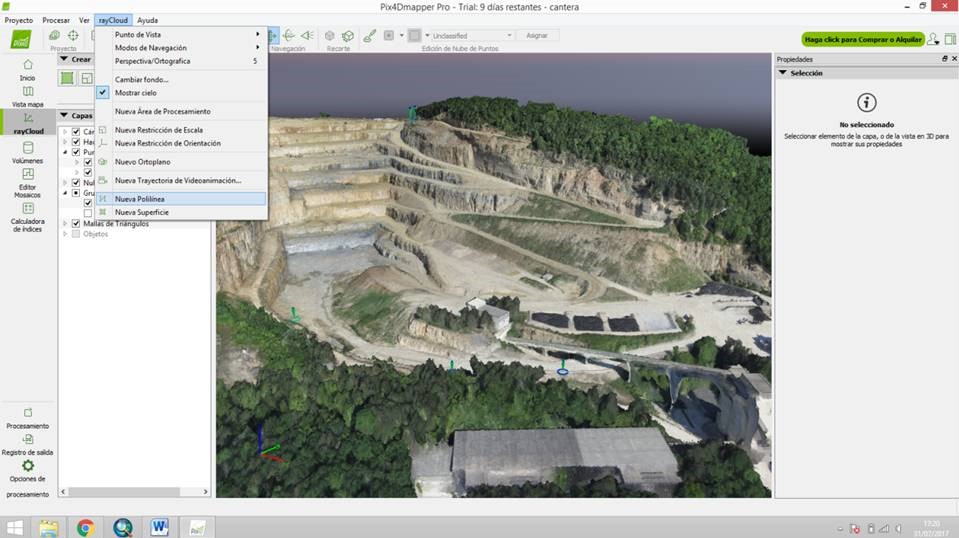
Task: Click the first Recorte toolbar icon
Action: 330,35
